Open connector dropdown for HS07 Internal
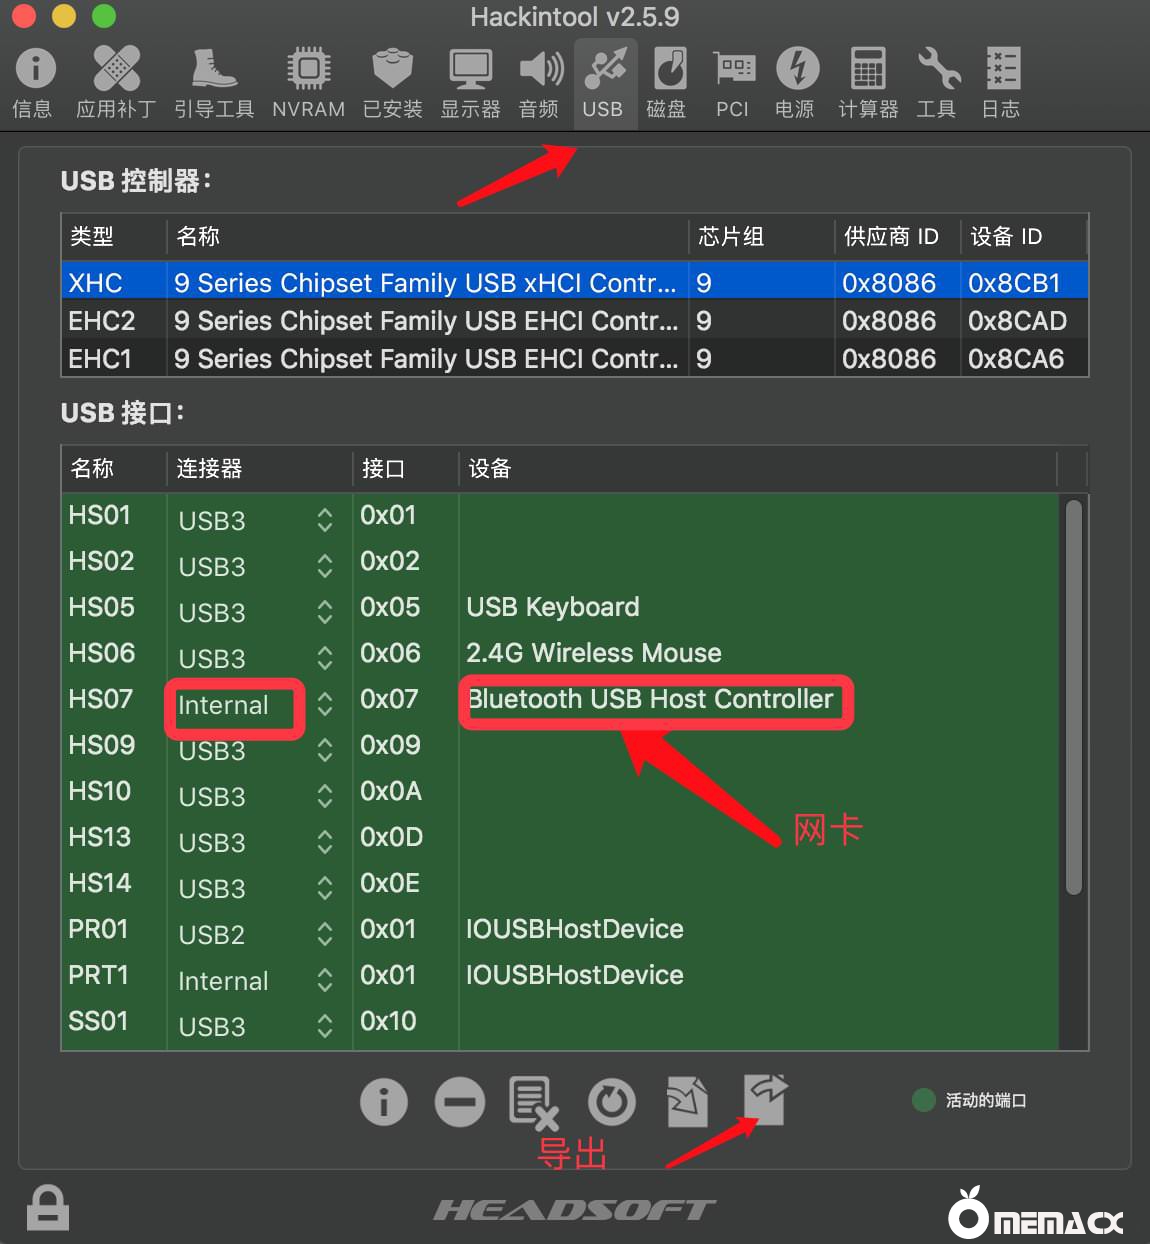This screenshot has width=1150, height=1244. point(324,705)
